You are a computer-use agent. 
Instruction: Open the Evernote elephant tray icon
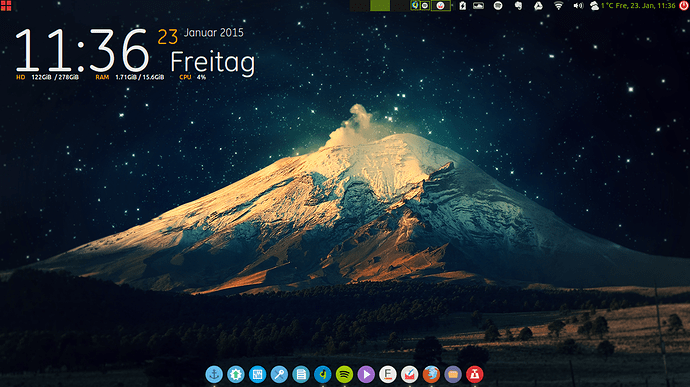(518, 6)
